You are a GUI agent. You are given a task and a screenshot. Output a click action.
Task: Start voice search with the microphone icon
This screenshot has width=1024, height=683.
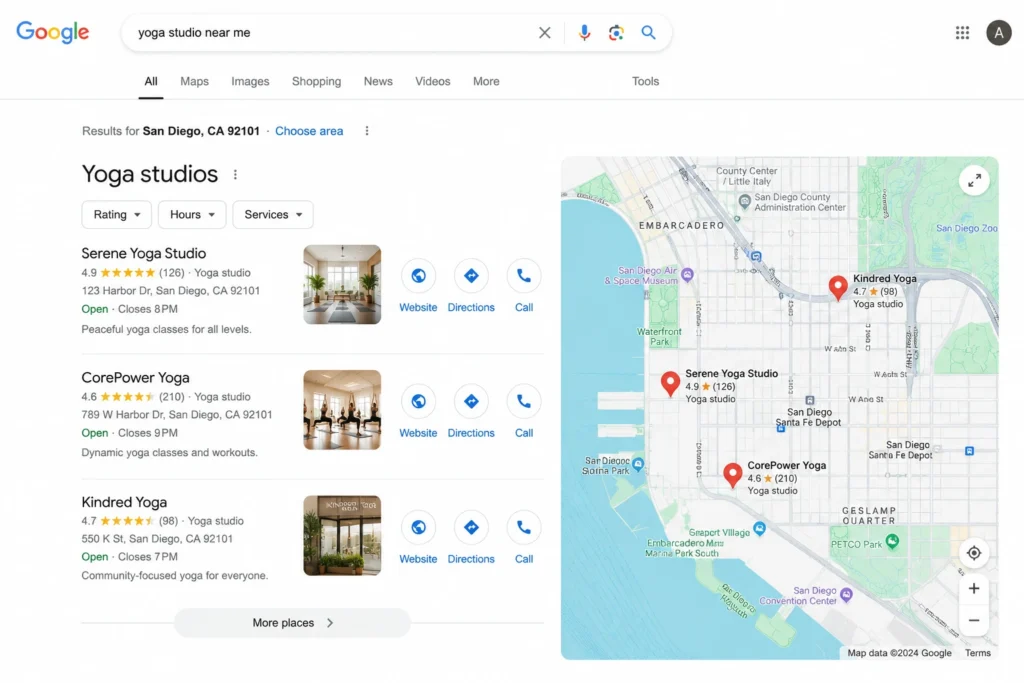coord(584,33)
